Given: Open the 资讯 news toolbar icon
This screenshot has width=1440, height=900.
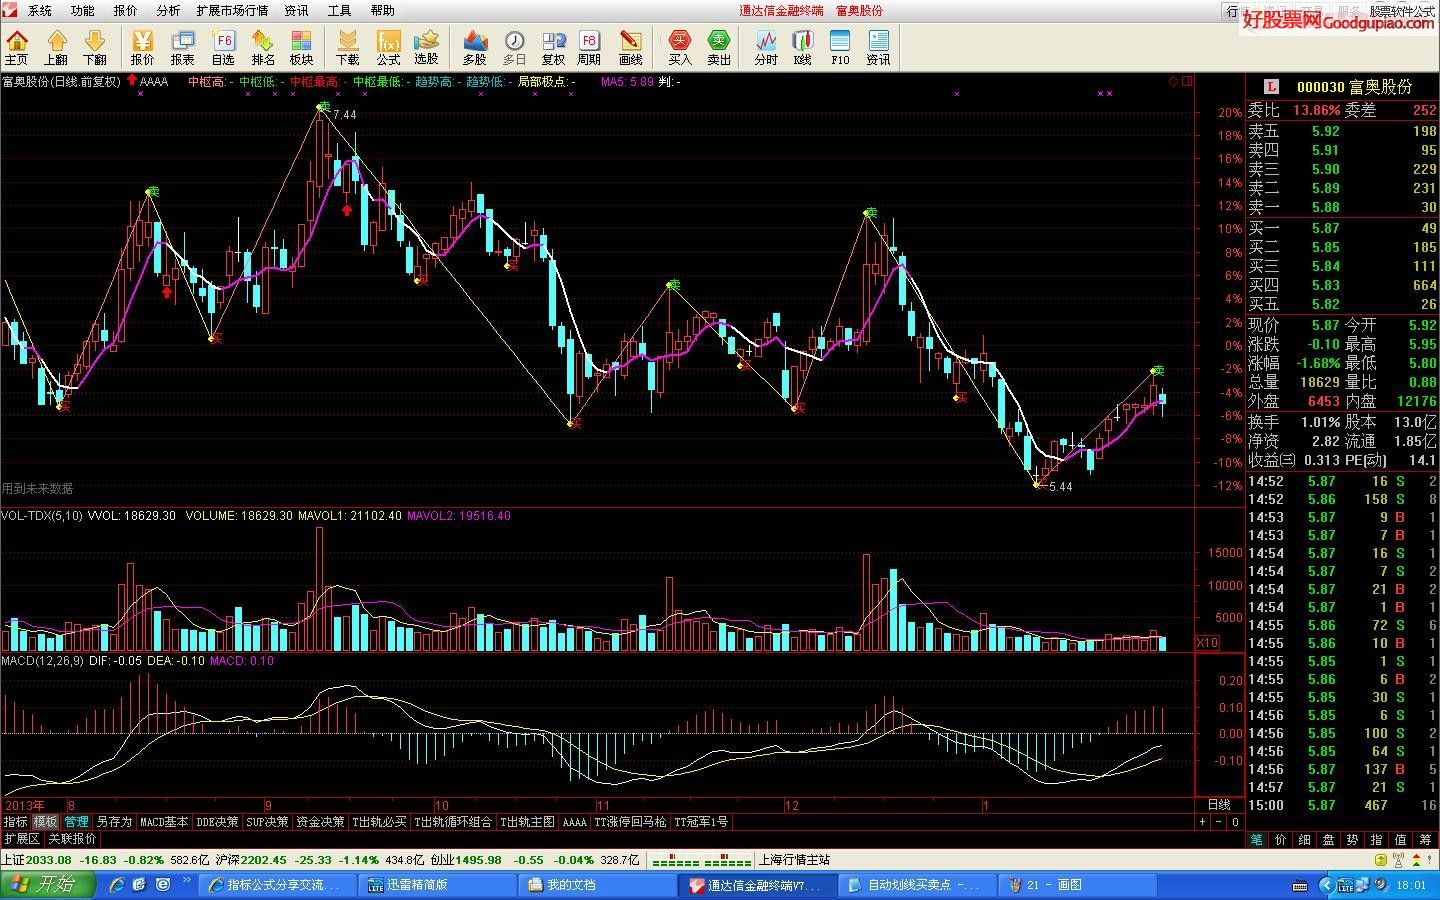Looking at the screenshot, I should (x=878, y=47).
